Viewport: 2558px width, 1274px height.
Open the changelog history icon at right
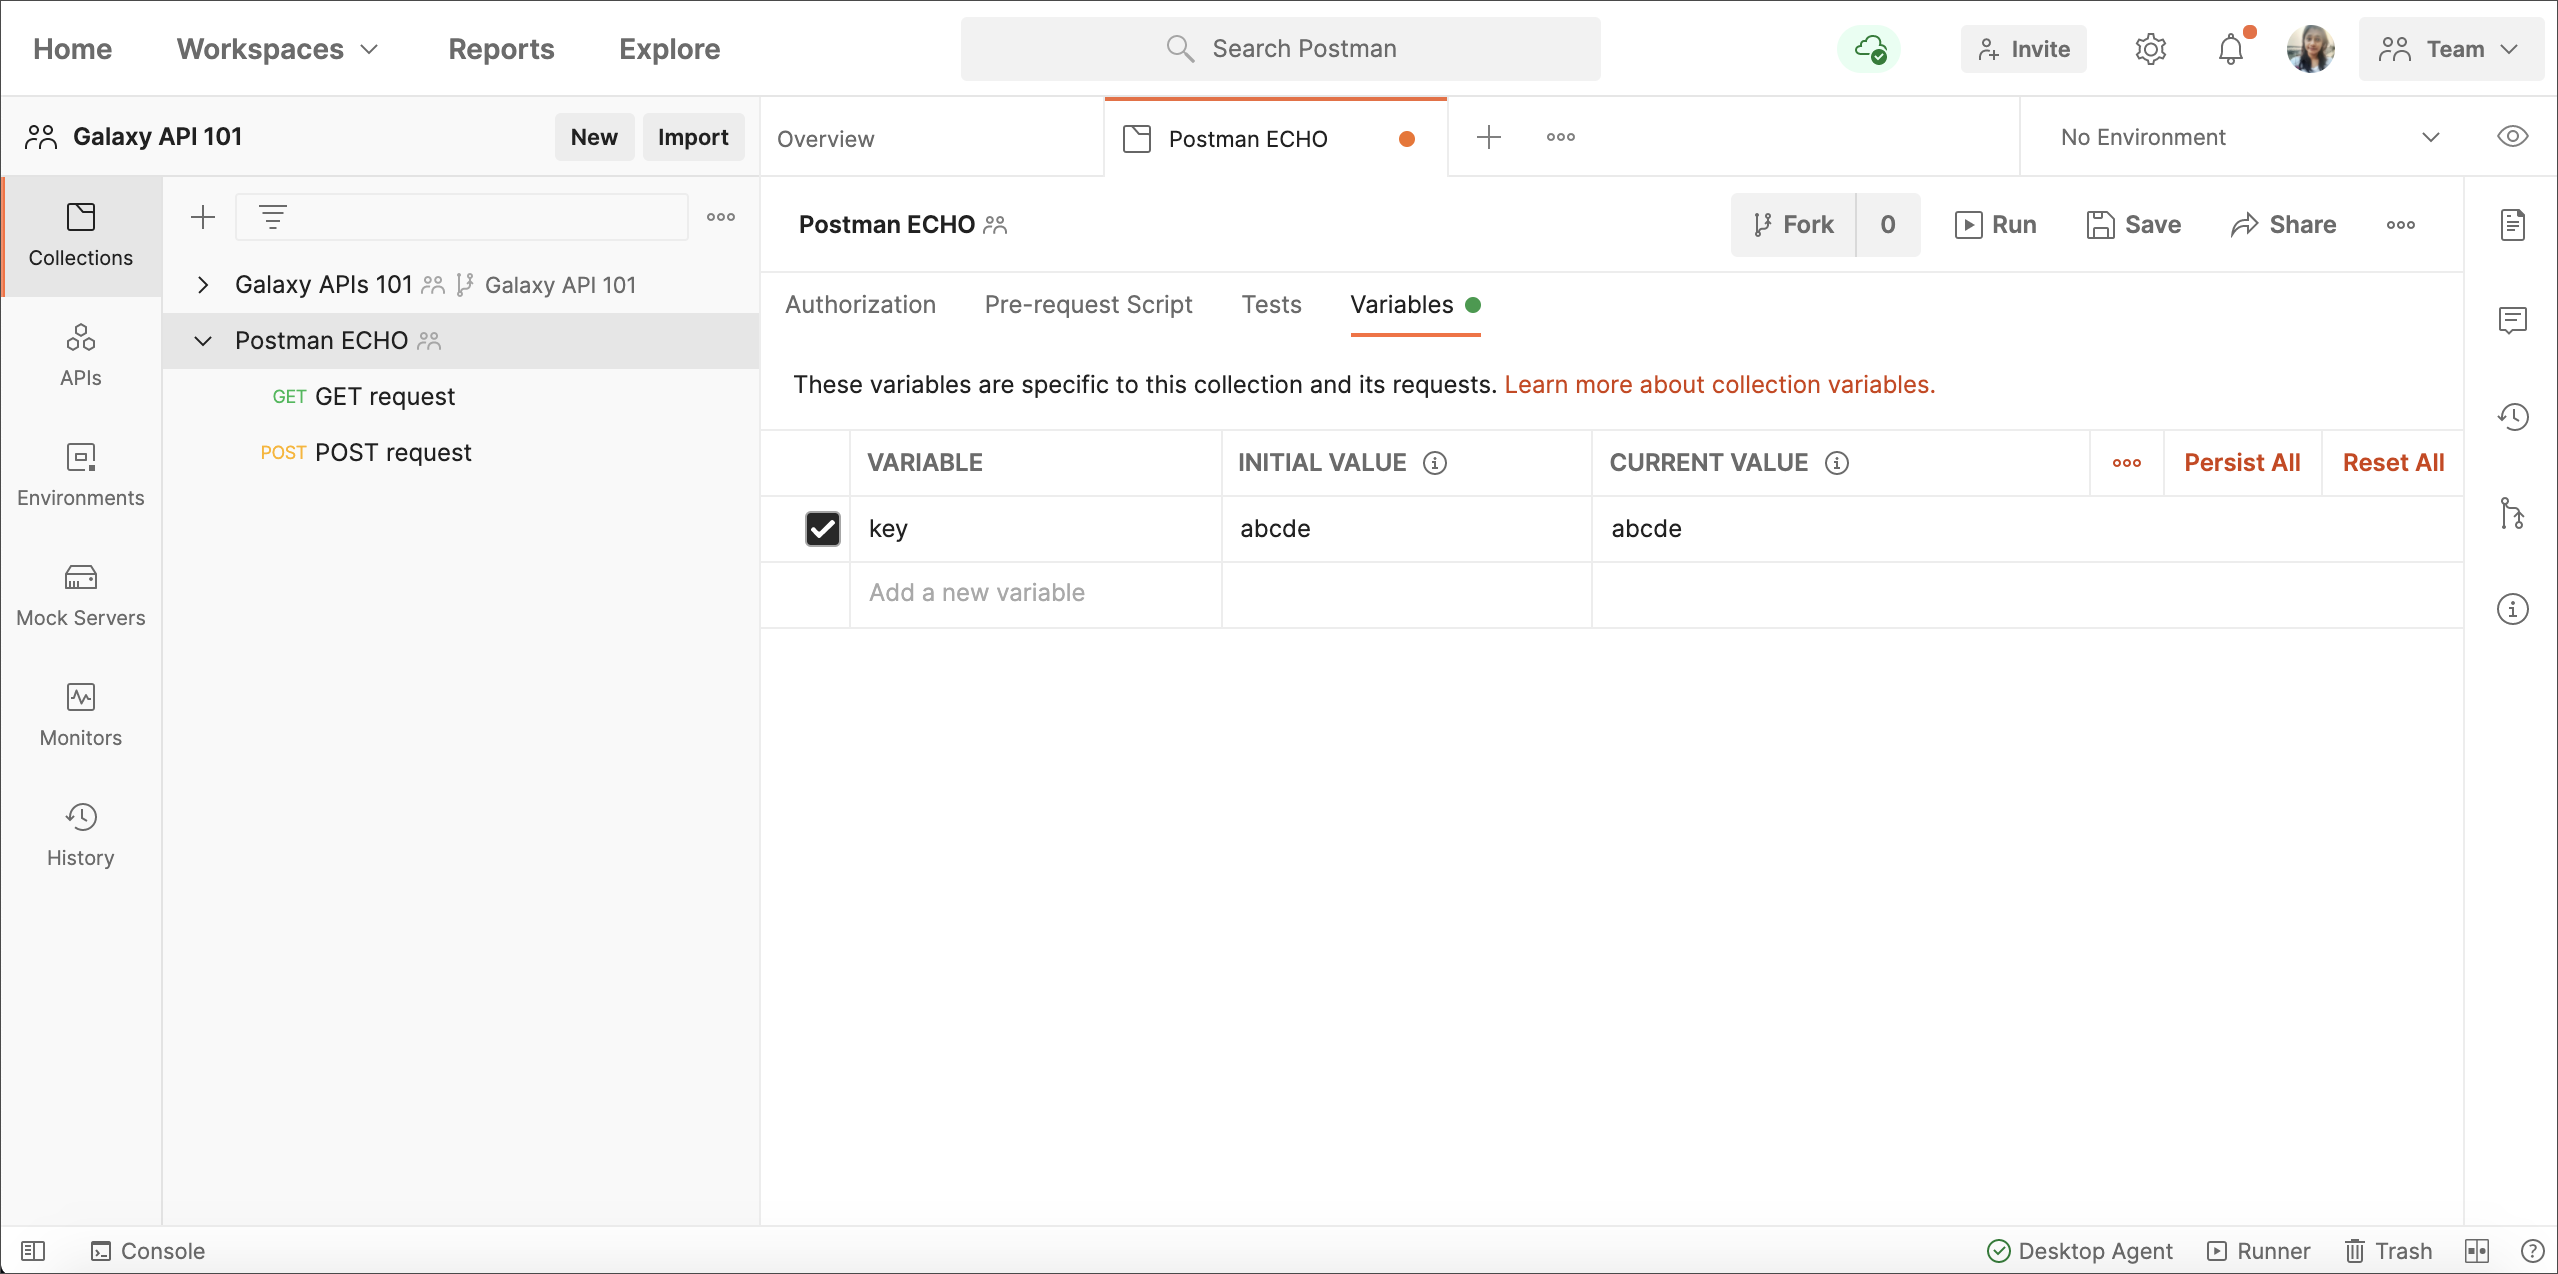pos(2512,417)
